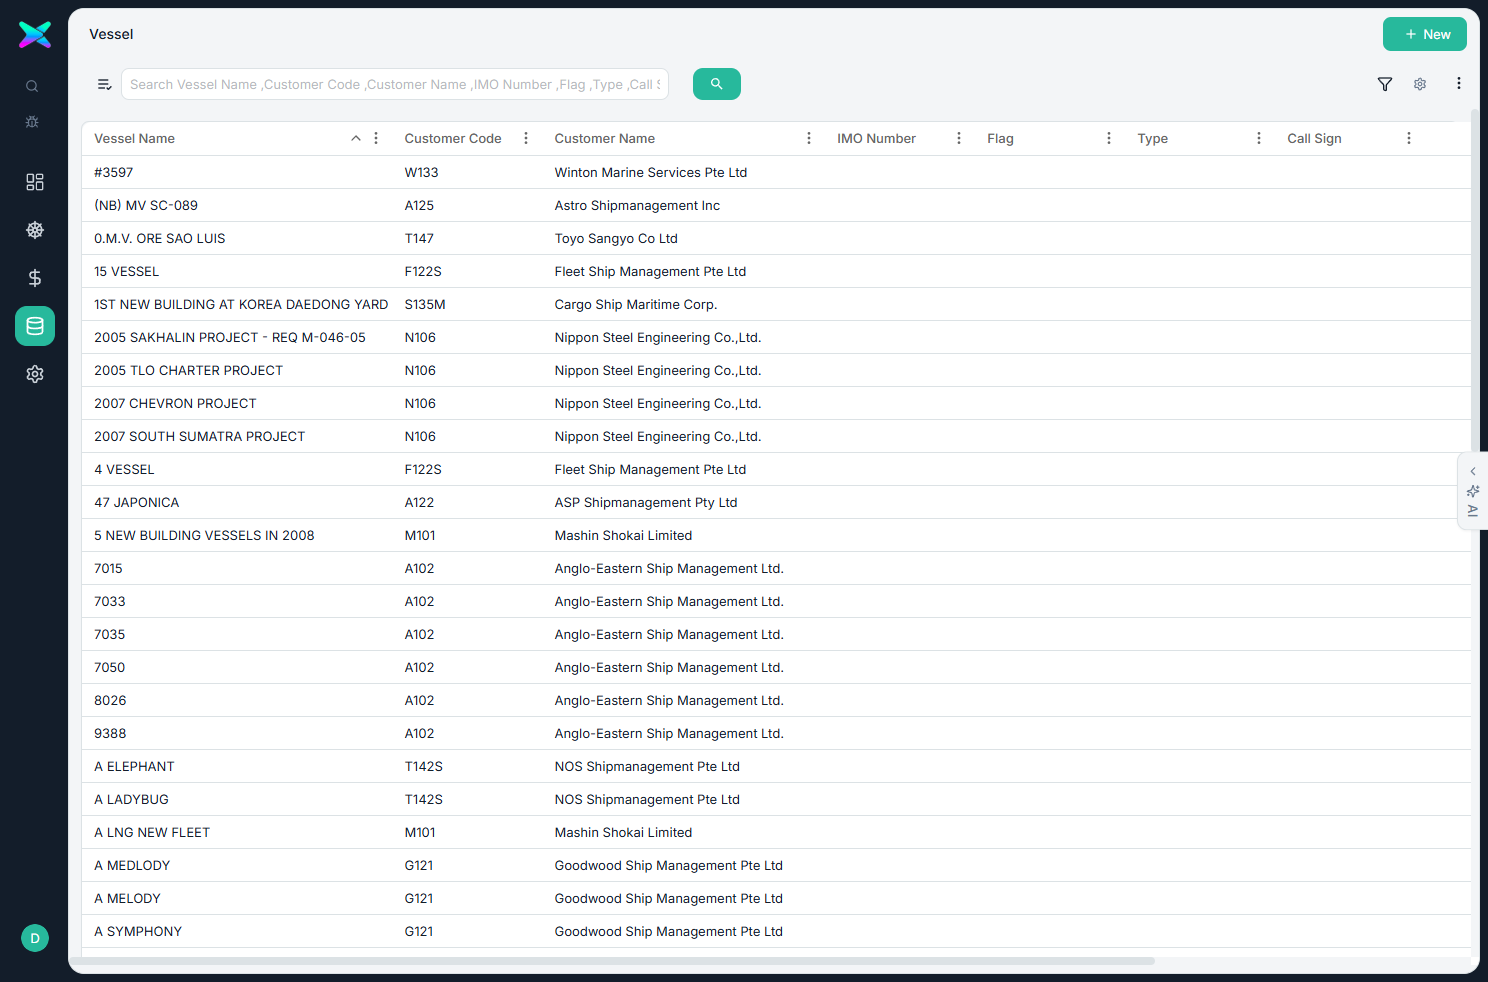The width and height of the screenshot is (1488, 982).
Task: Open Flag column options menu
Action: coord(1109,138)
